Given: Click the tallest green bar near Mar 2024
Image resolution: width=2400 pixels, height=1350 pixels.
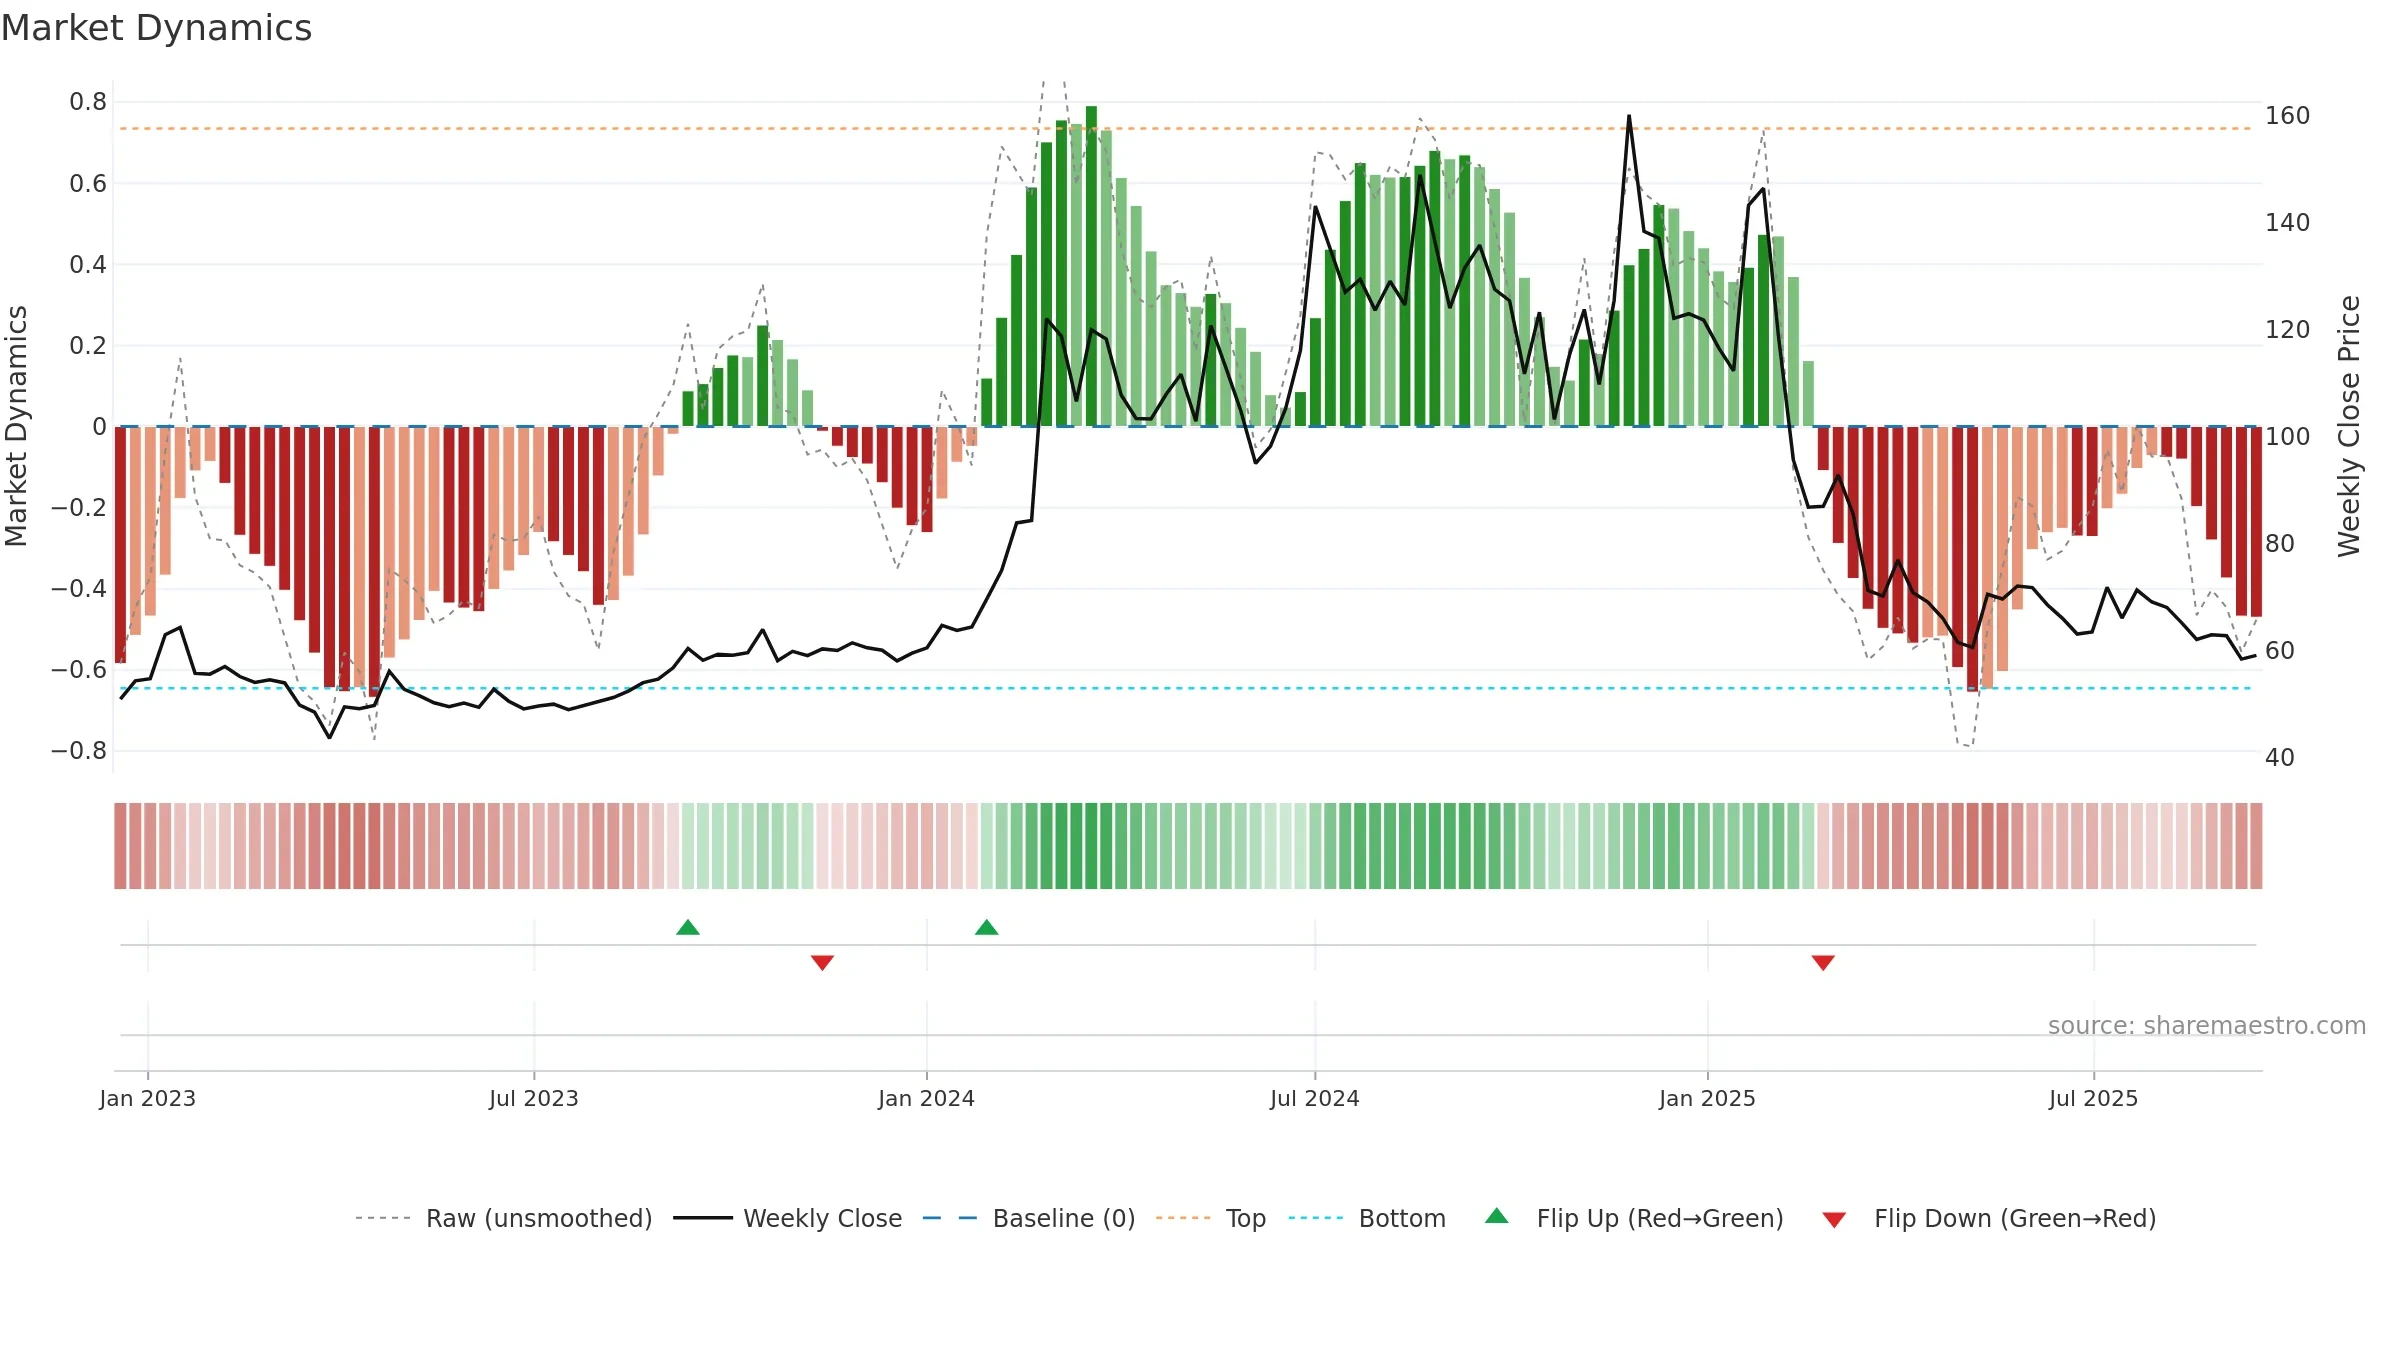Looking at the screenshot, I should point(1091,266).
